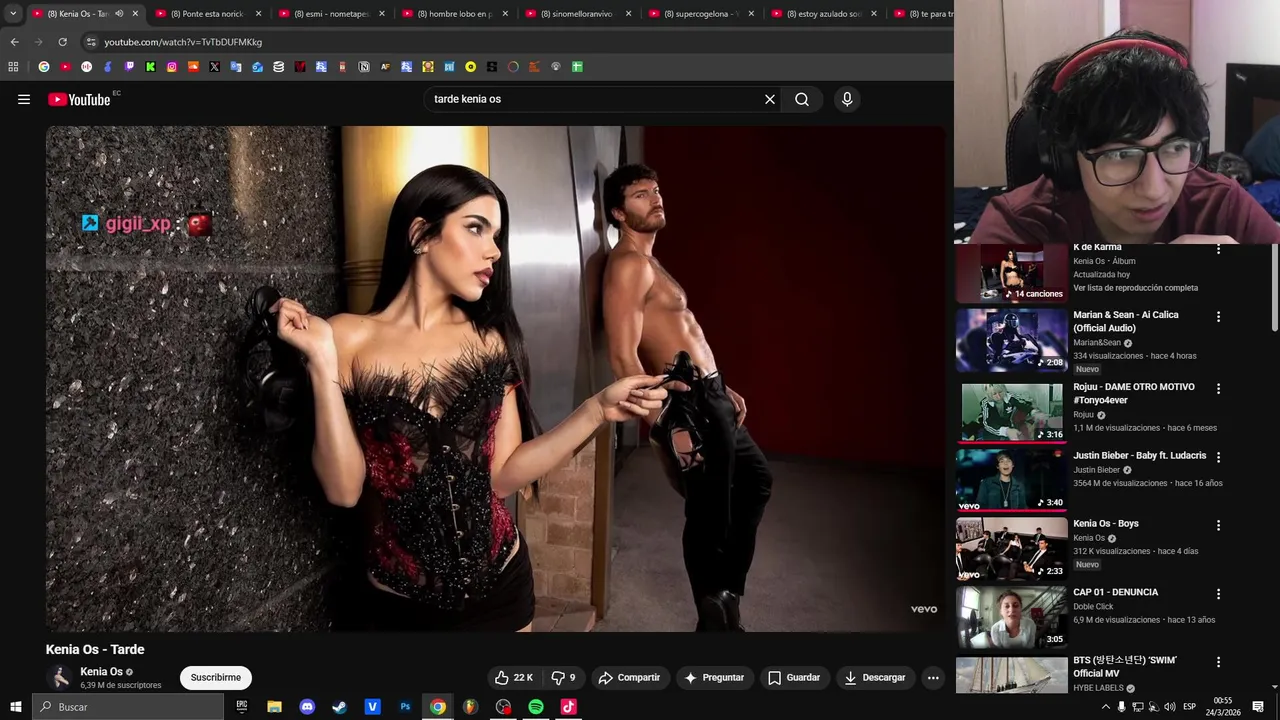
Task: Dislike the video (9 thumbs down)
Action: pyautogui.click(x=564, y=677)
